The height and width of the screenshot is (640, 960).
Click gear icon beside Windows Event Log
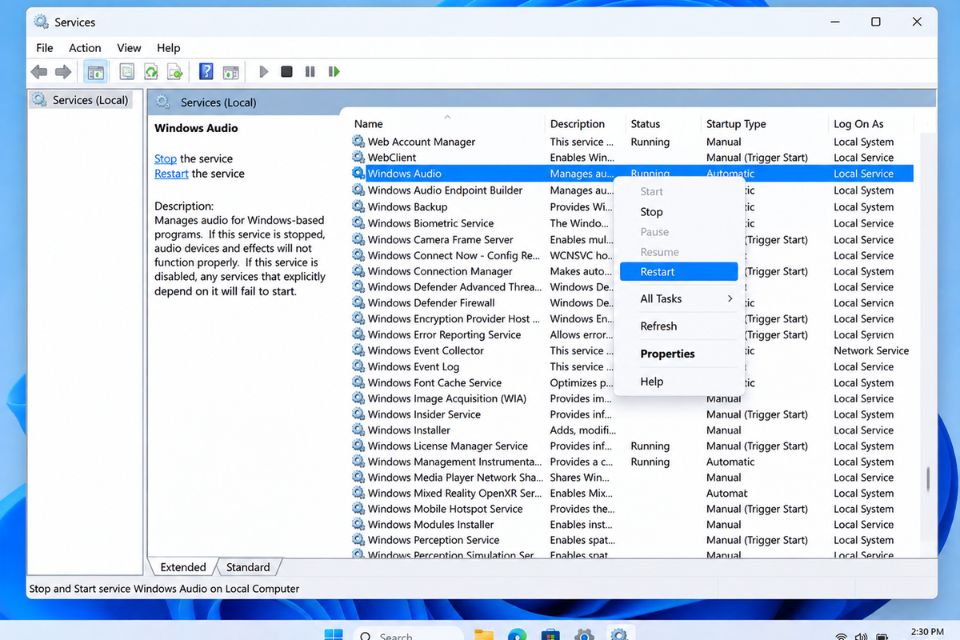(358, 366)
